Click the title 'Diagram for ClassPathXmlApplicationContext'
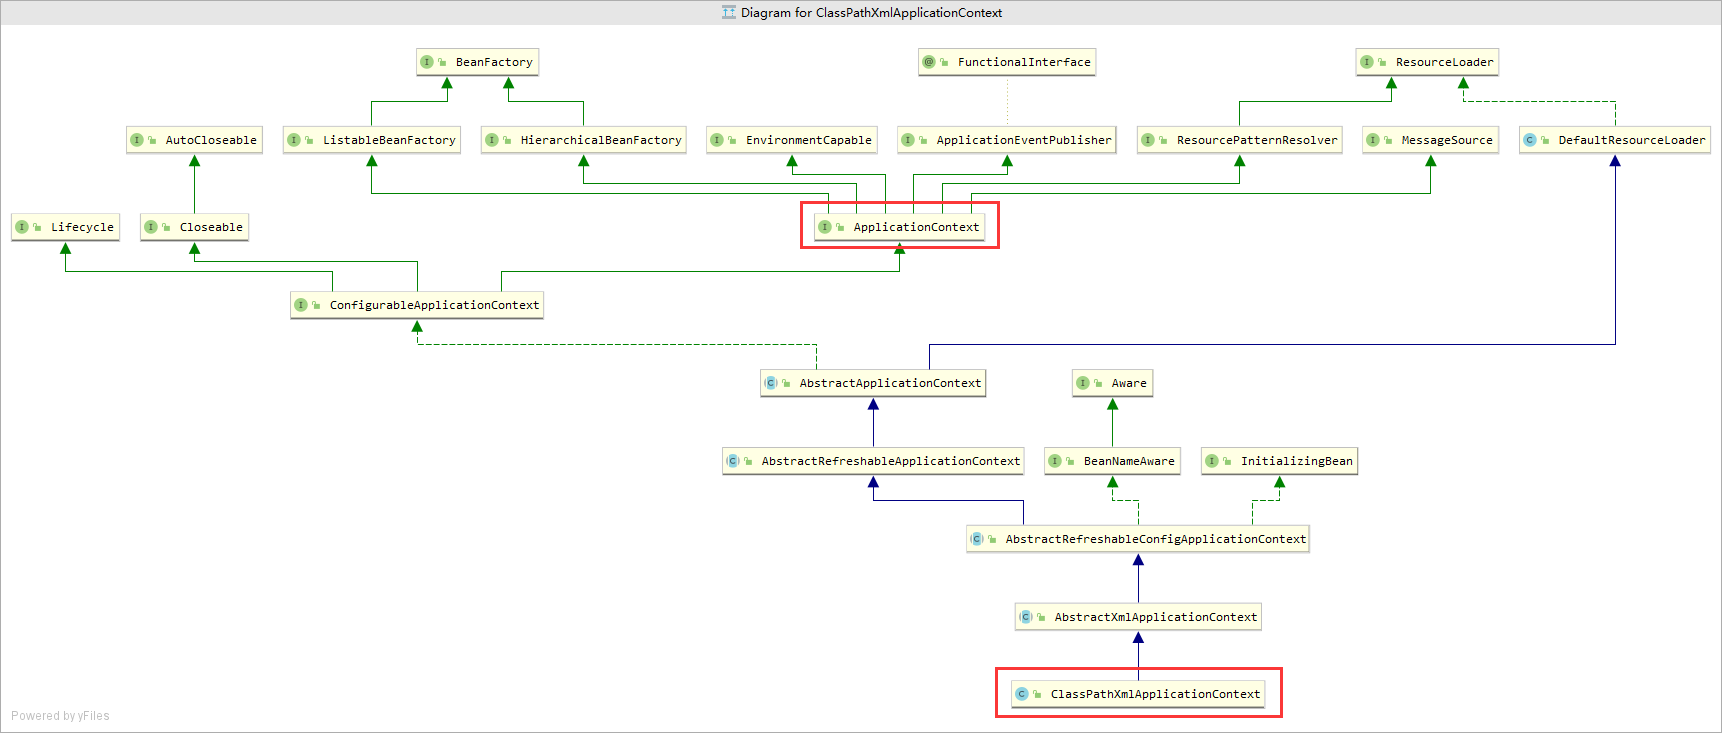The height and width of the screenshot is (733, 1722). [871, 13]
